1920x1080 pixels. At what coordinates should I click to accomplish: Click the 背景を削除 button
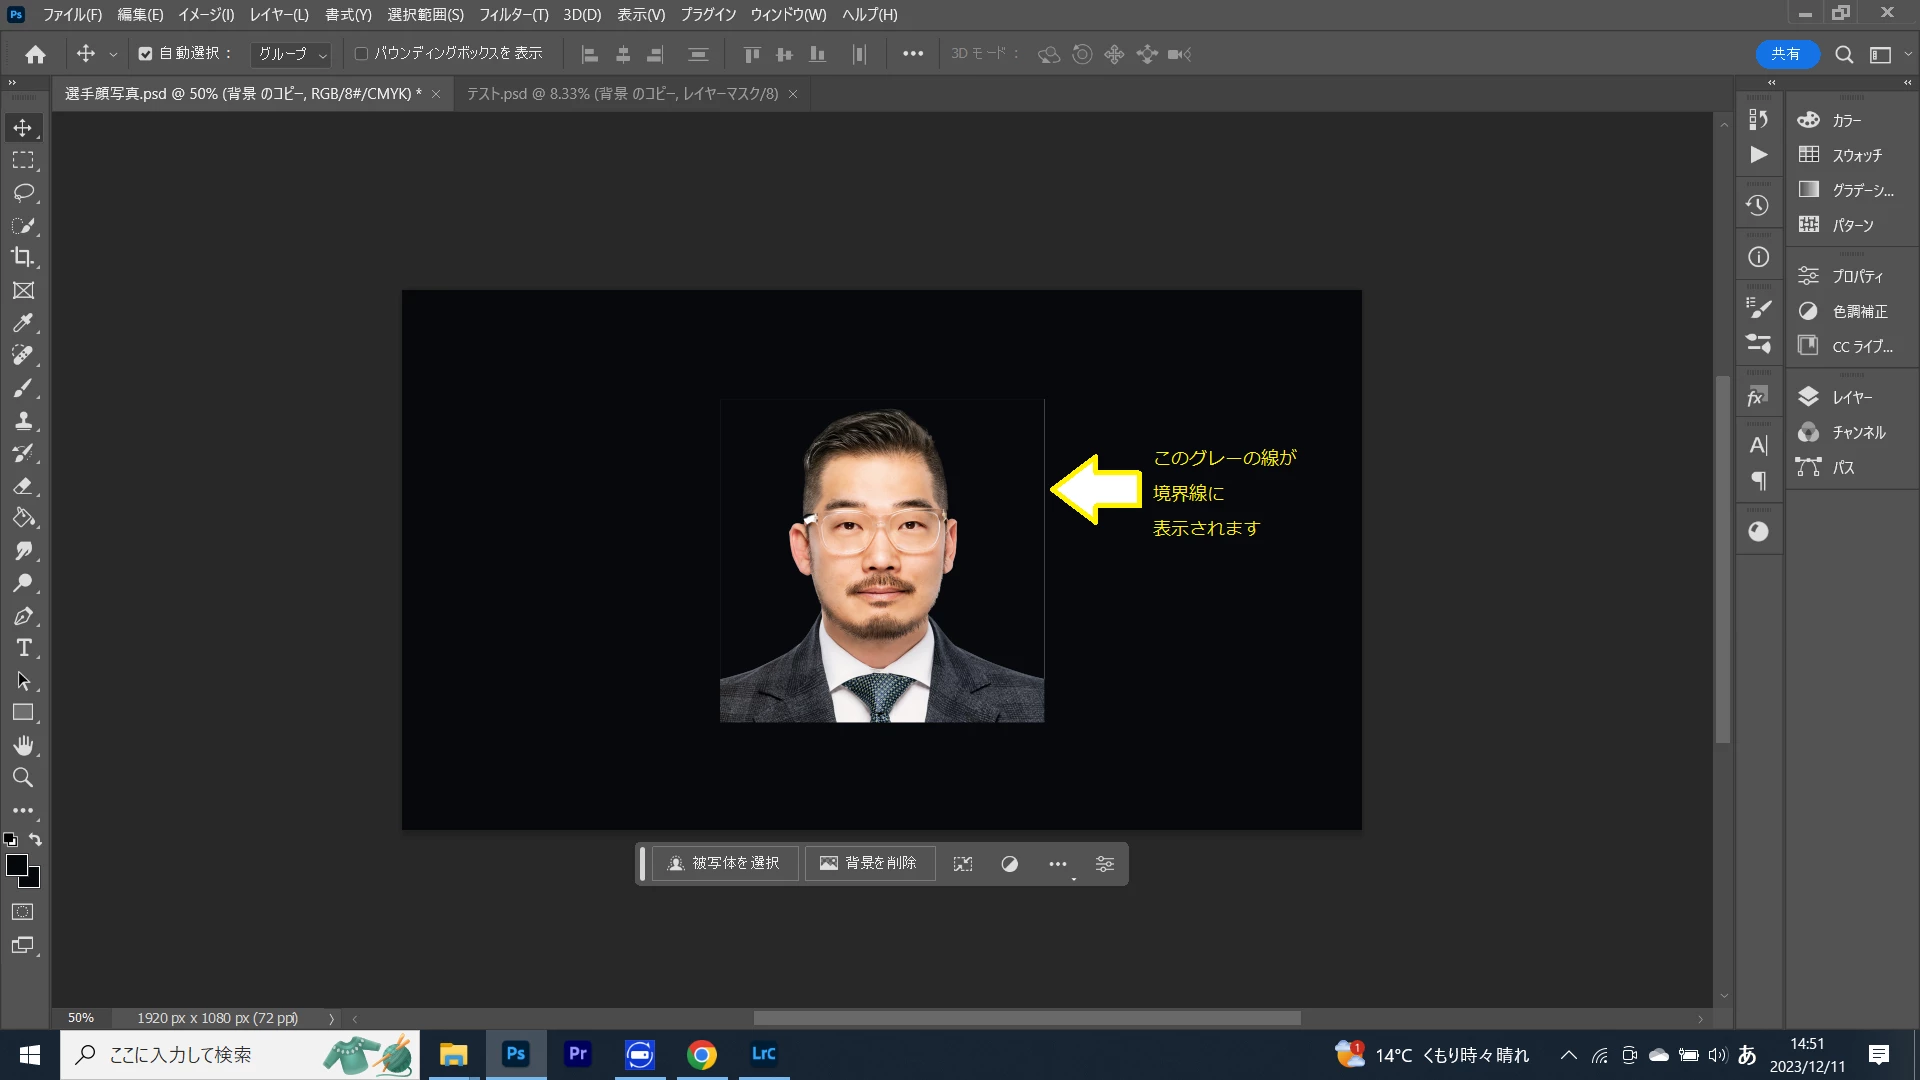[869, 863]
